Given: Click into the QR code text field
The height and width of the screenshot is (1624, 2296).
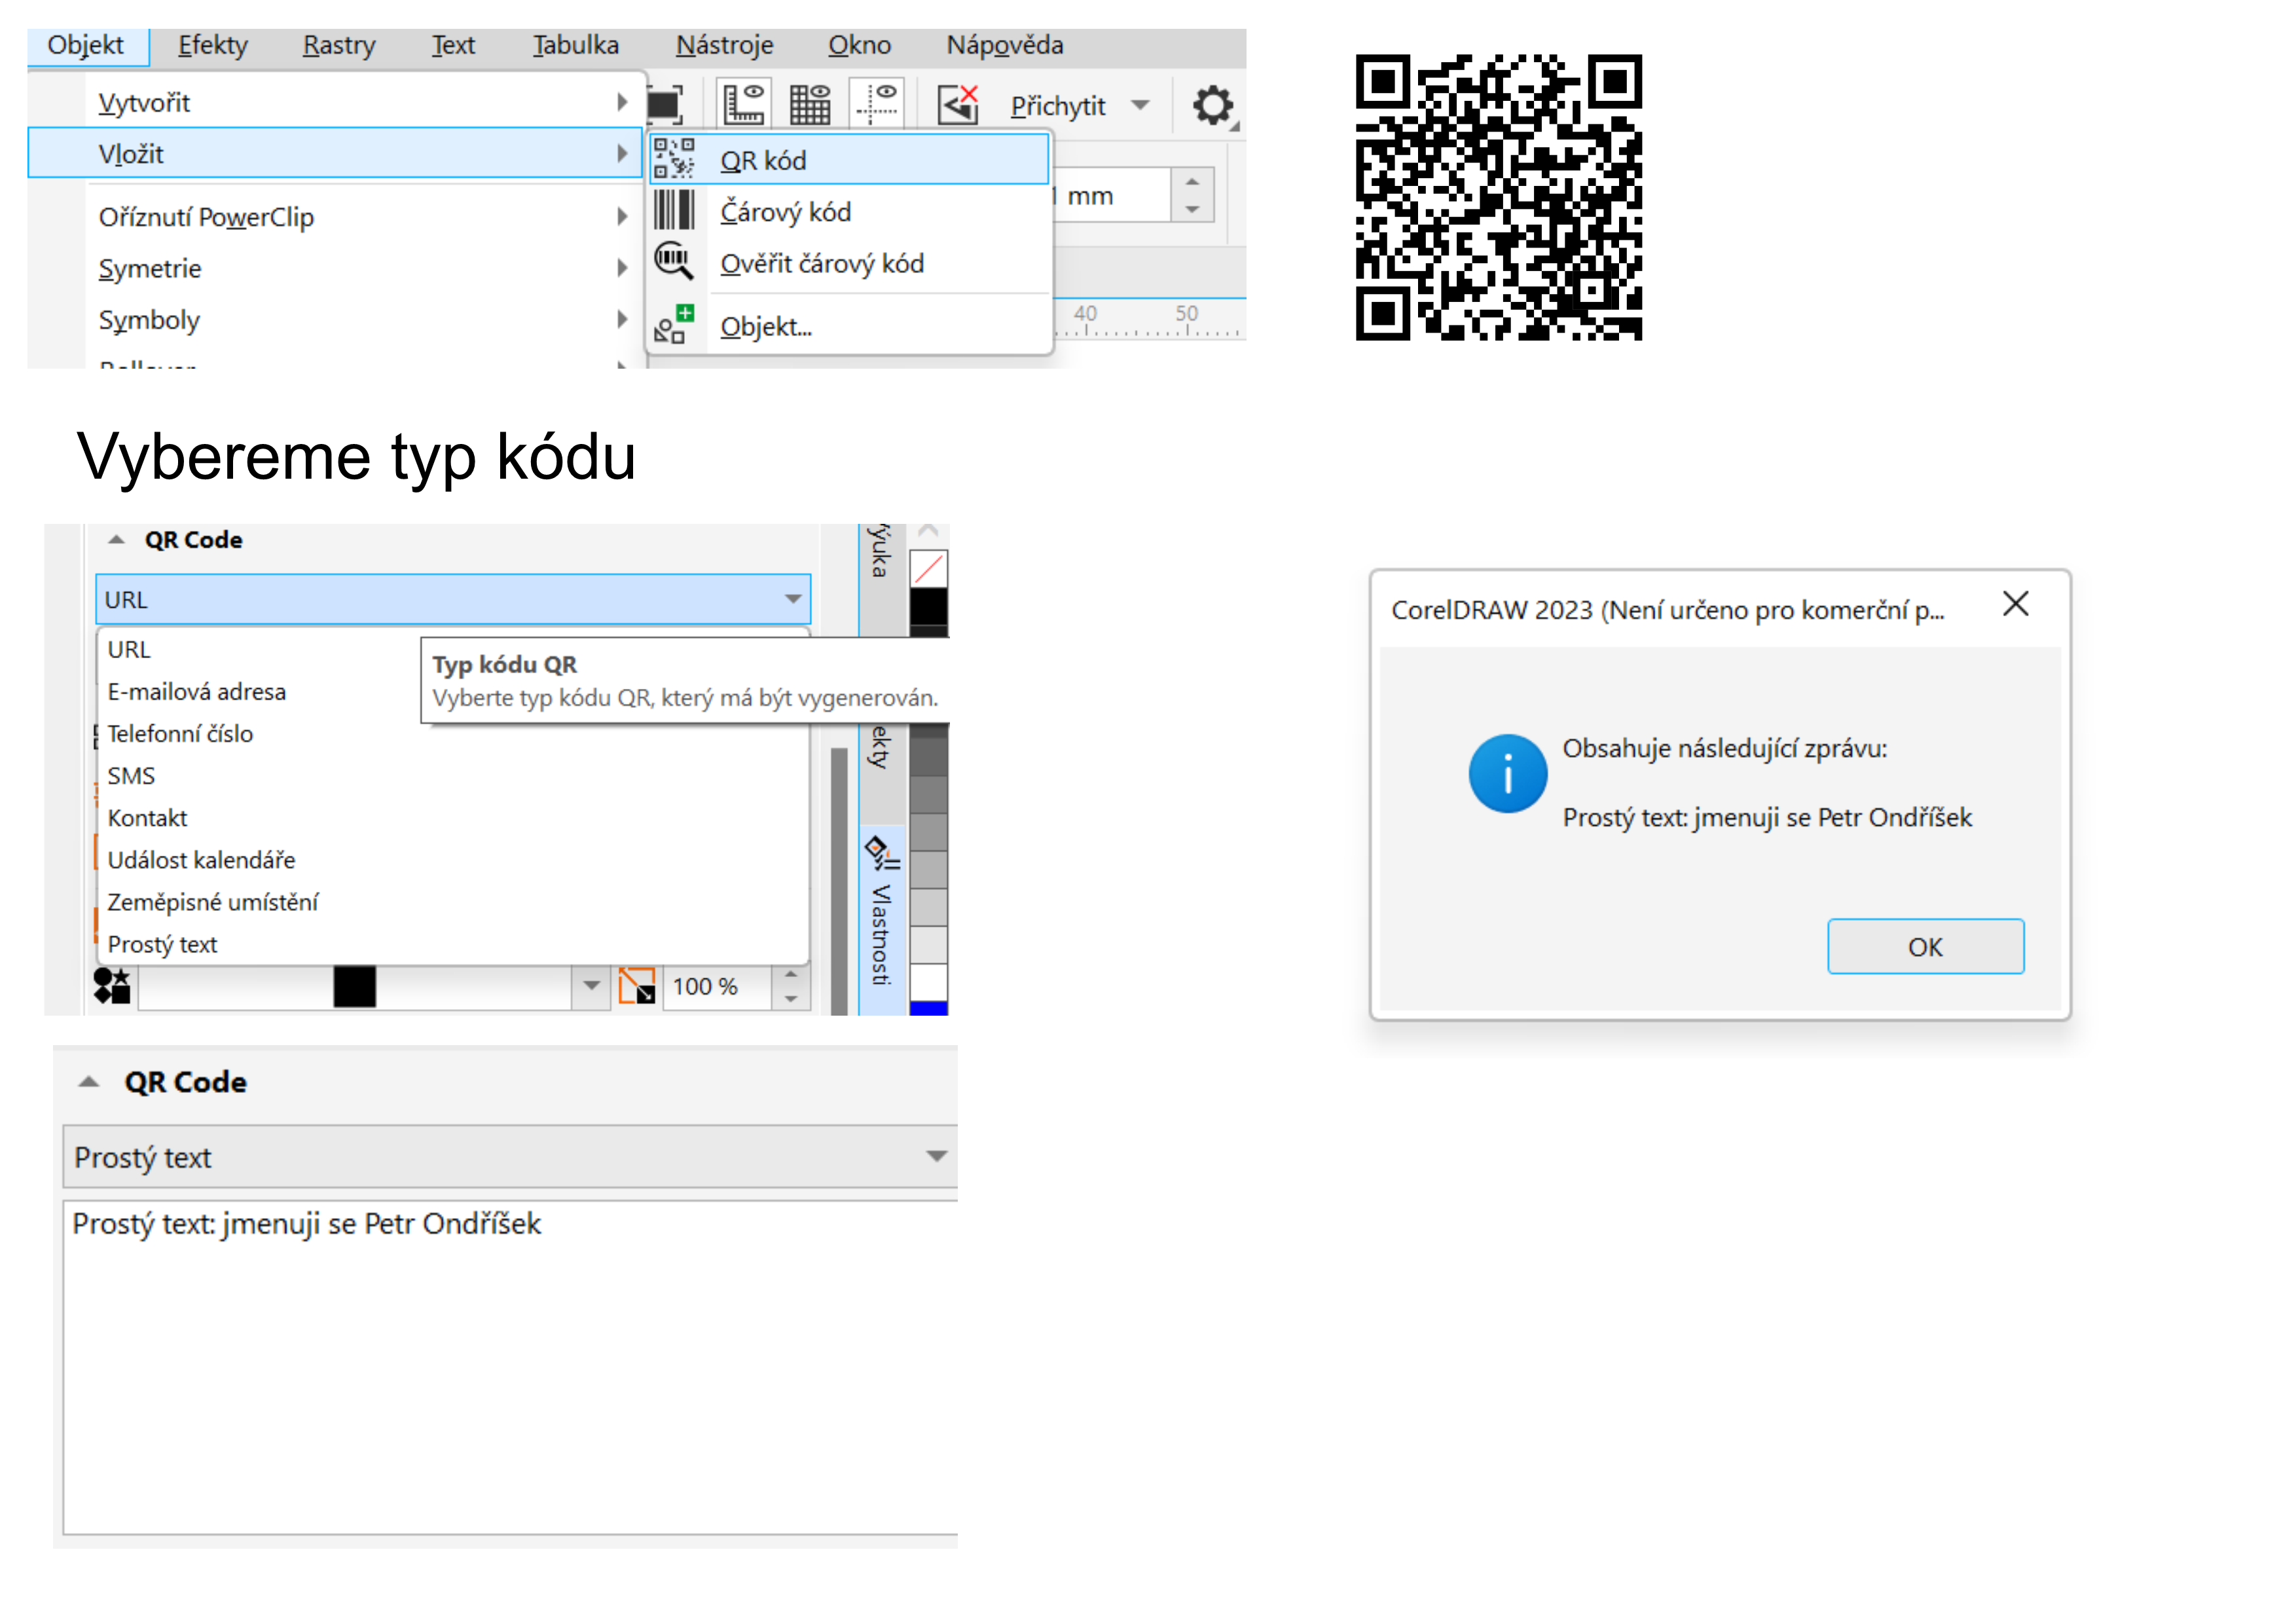Looking at the screenshot, I should 510,1370.
